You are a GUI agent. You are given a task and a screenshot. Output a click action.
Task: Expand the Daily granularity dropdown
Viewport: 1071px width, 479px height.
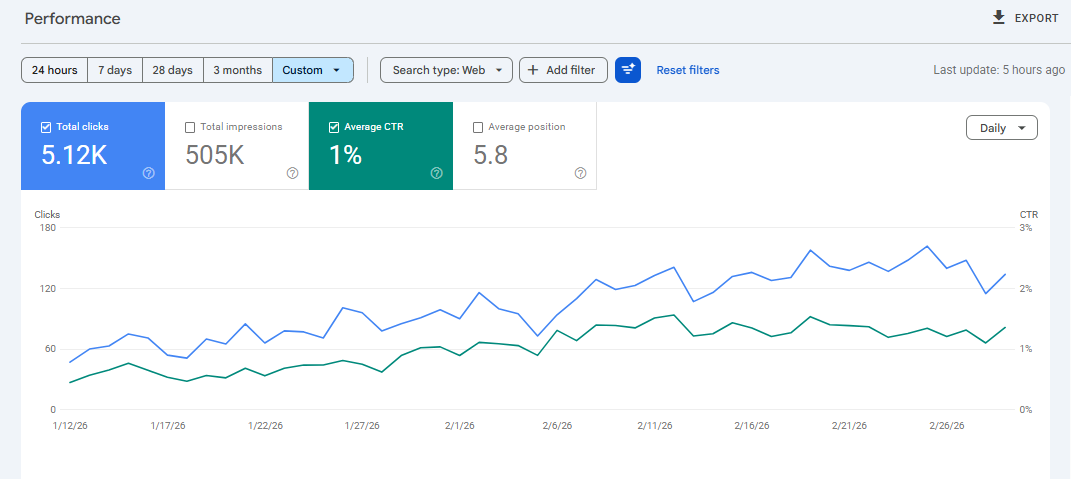[x=1002, y=128]
